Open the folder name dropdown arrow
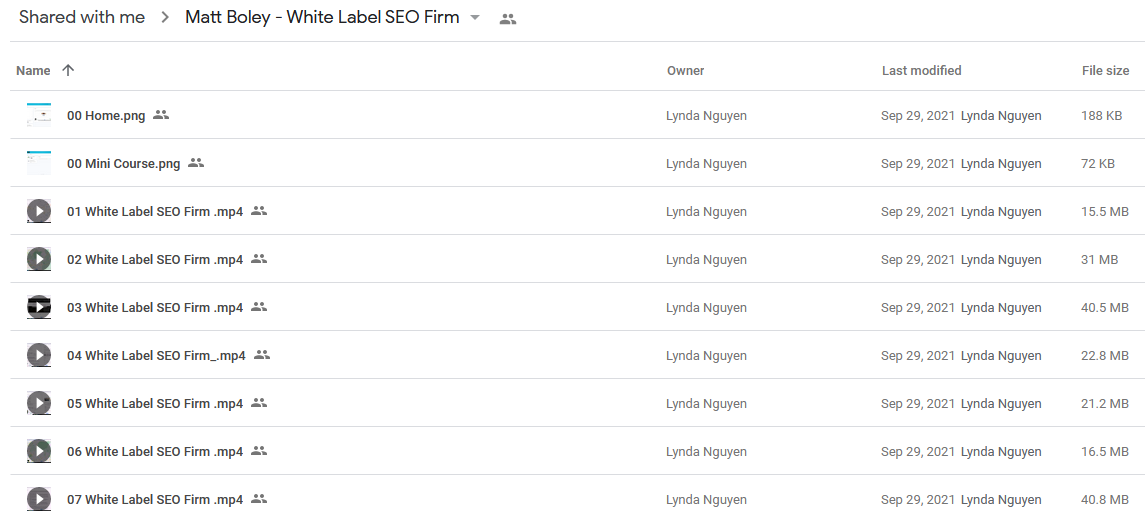This screenshot has width=1145, height=519. pos(475,18)
